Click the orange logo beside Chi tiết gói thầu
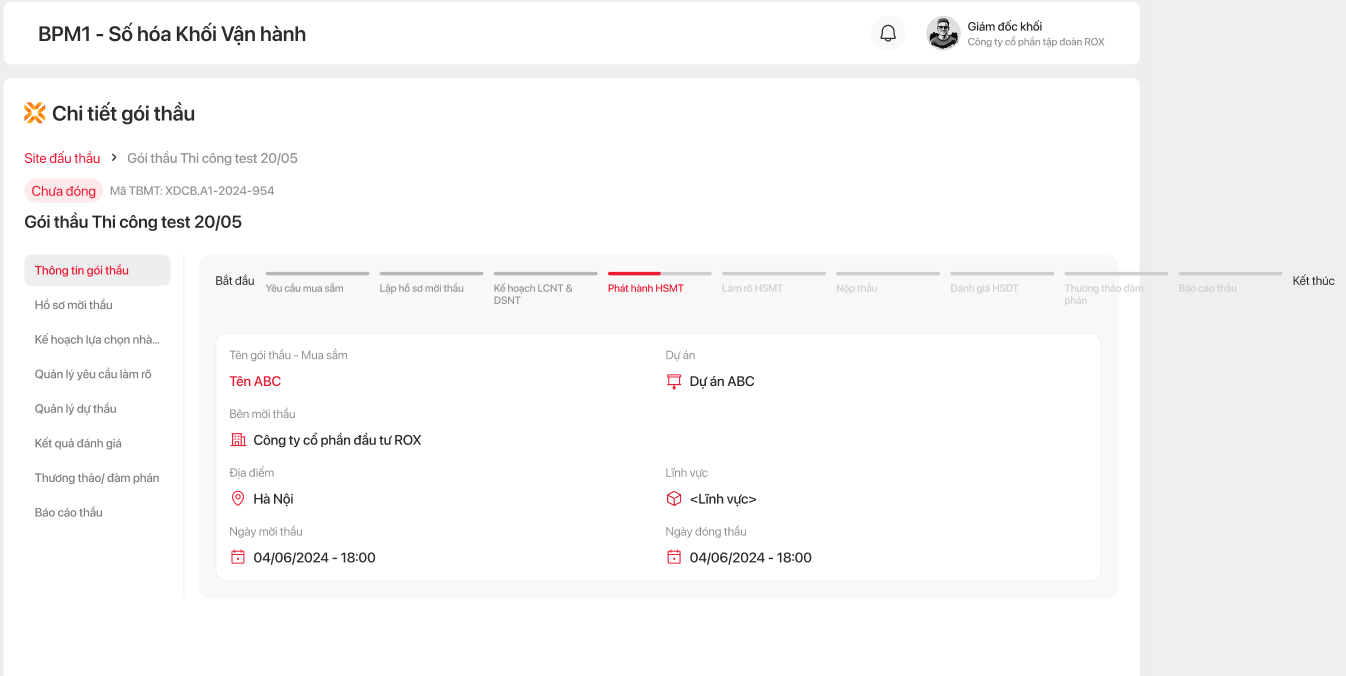The width and height of the screenshot is (1346, 676). 35,113
